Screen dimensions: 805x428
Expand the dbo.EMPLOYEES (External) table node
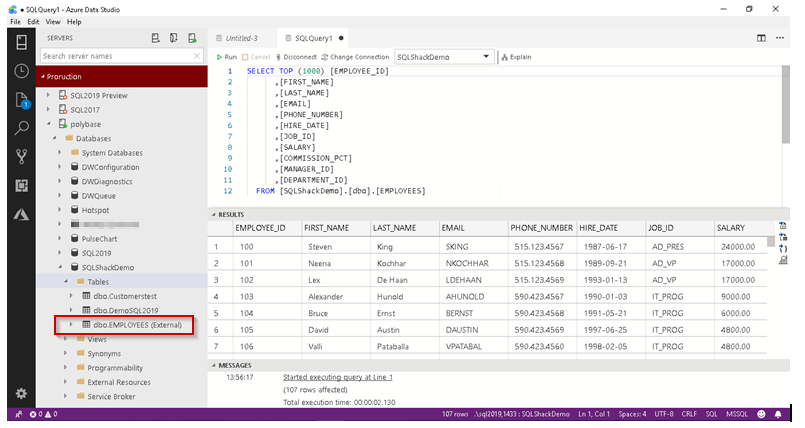click(71, 325)
